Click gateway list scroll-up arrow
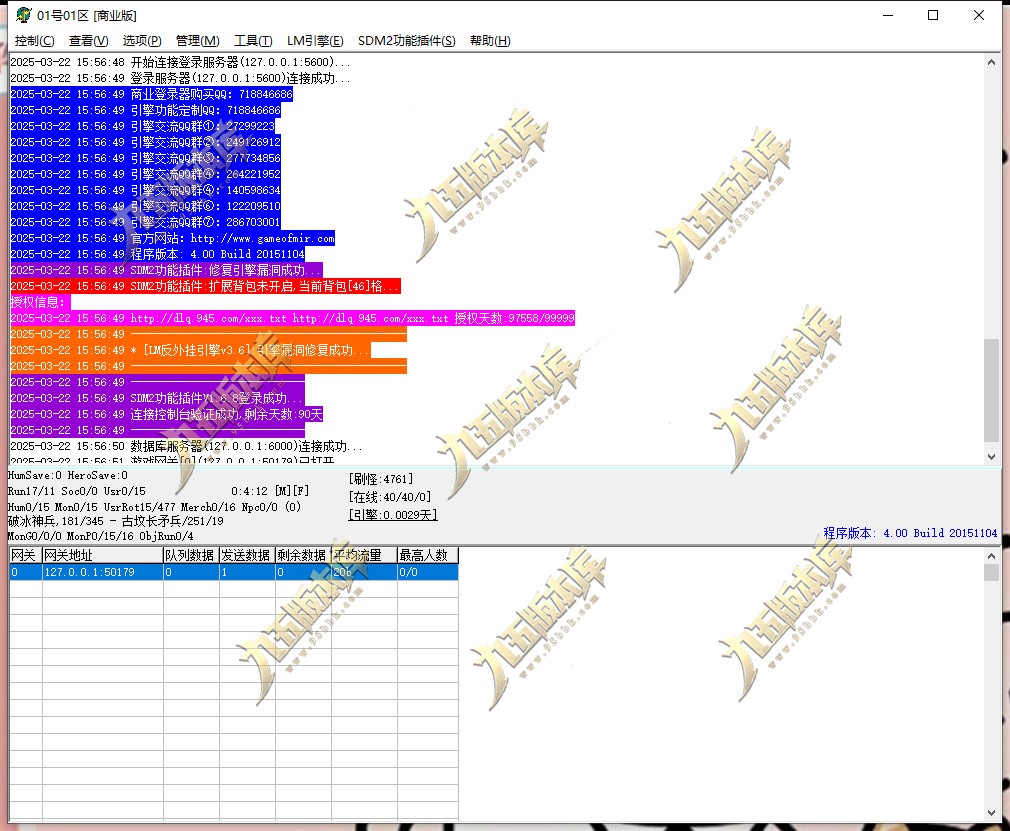 click(991, 555)
